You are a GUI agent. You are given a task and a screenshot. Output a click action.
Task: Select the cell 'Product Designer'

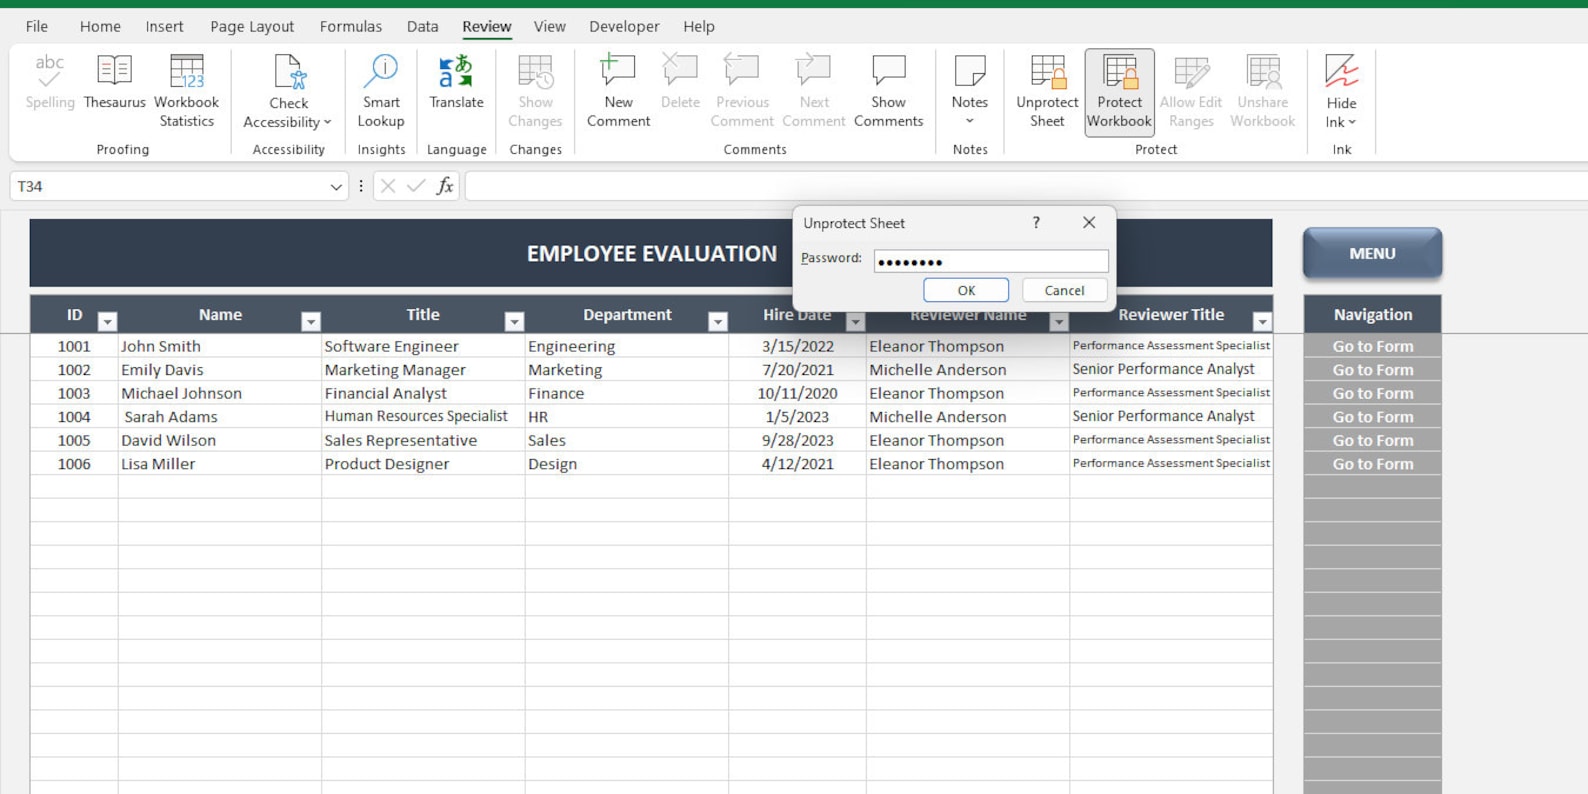423,464
